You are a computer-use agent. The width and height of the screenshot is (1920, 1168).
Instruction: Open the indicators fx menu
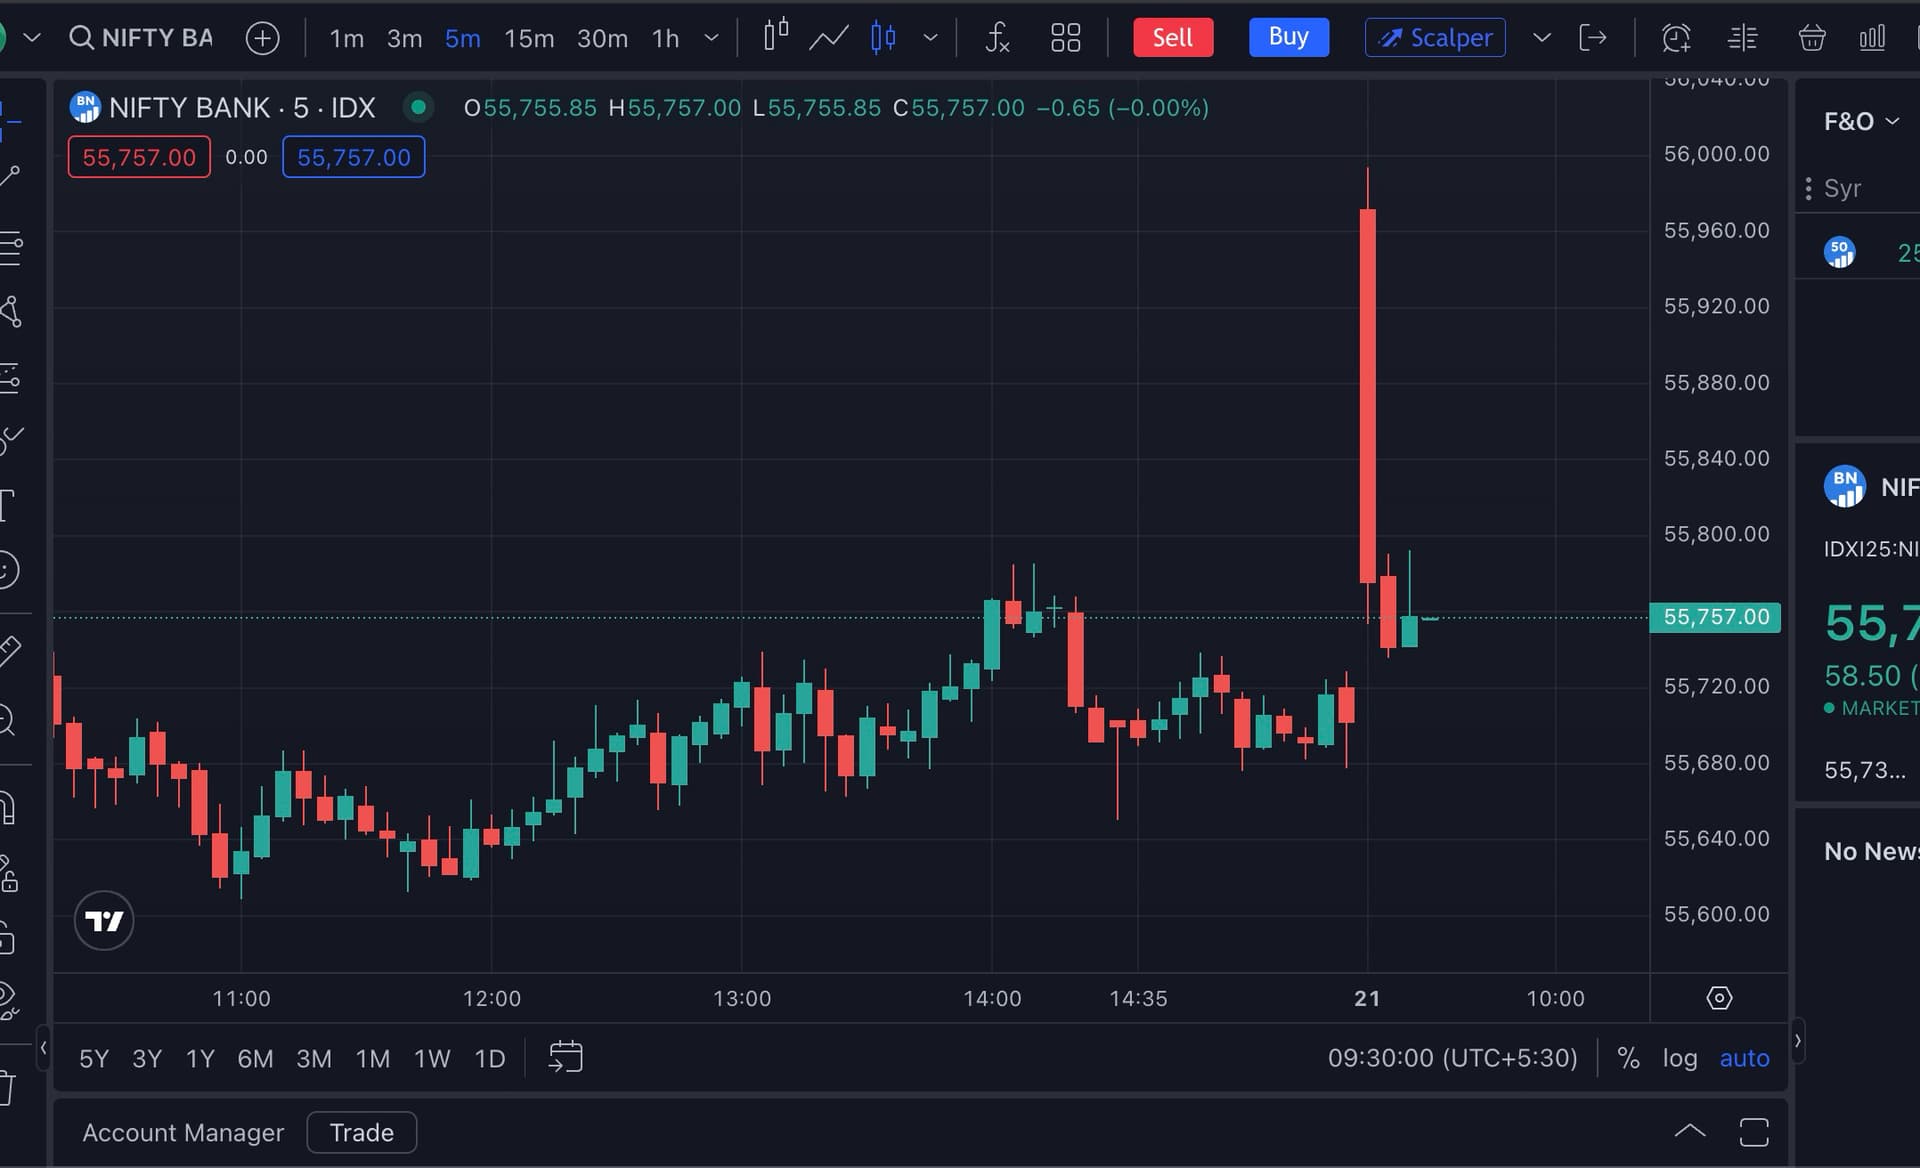[997, 38]
